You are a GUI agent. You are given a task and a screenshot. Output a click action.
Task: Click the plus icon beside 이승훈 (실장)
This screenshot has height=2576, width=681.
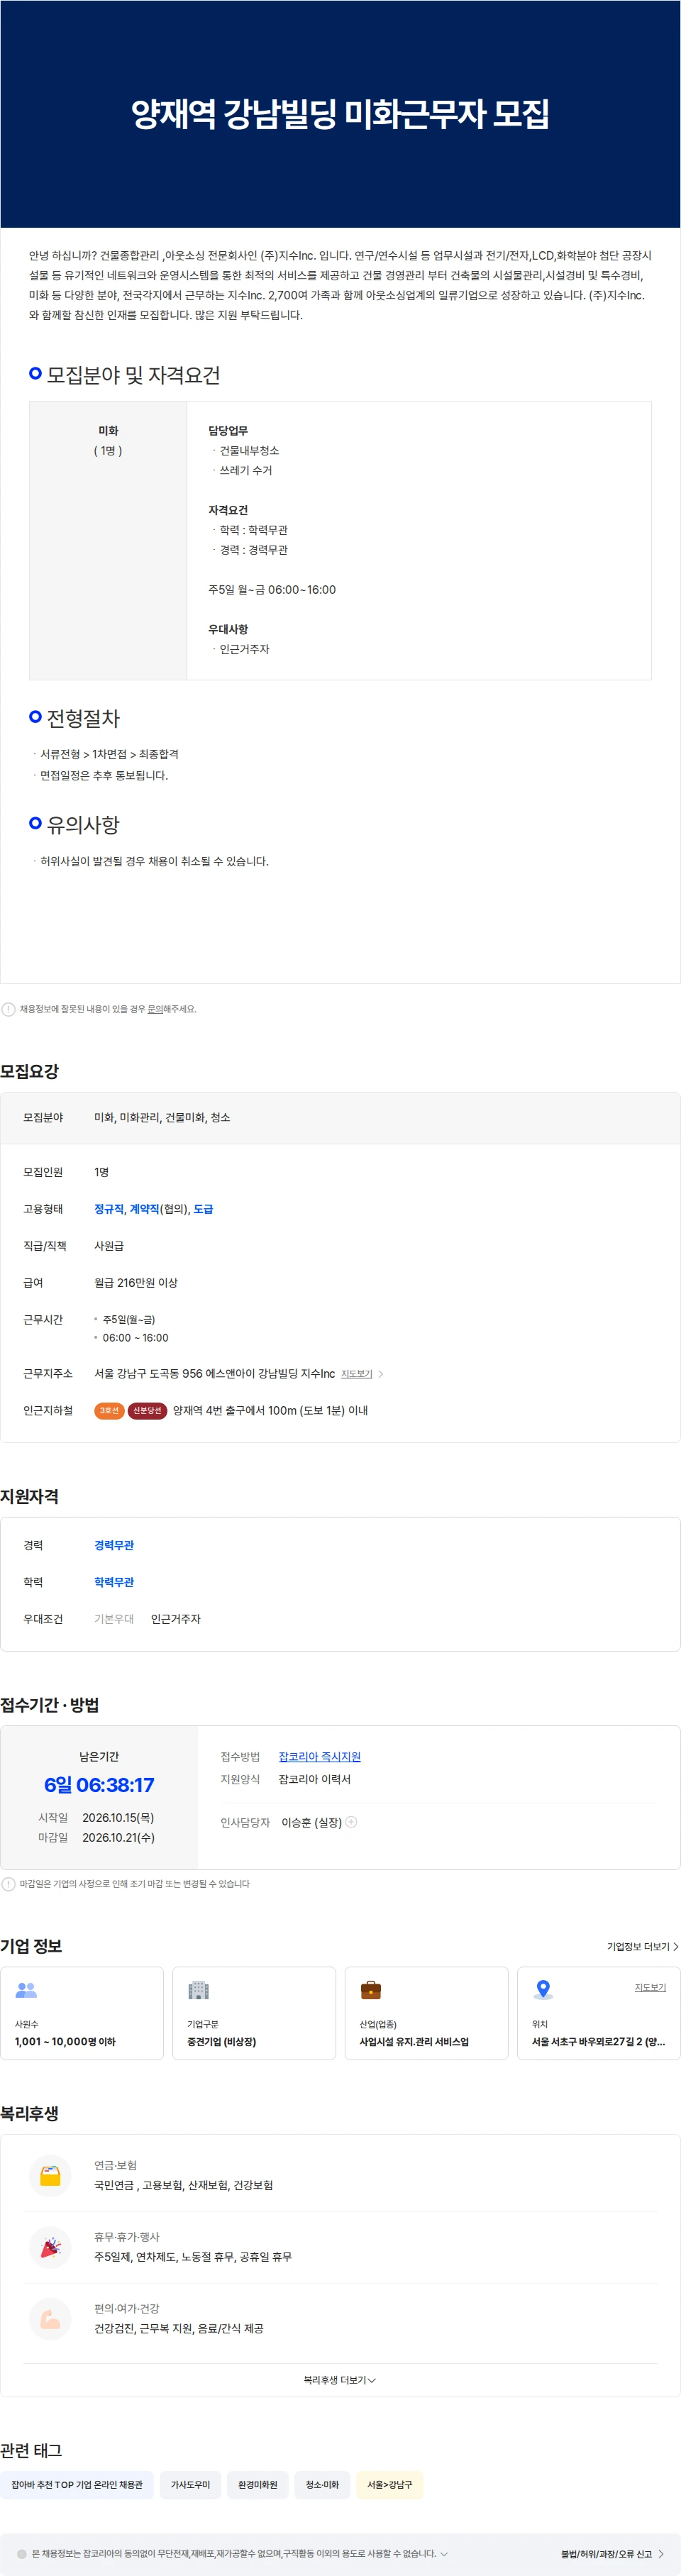pyautogui.click(x=351, y=1822)
